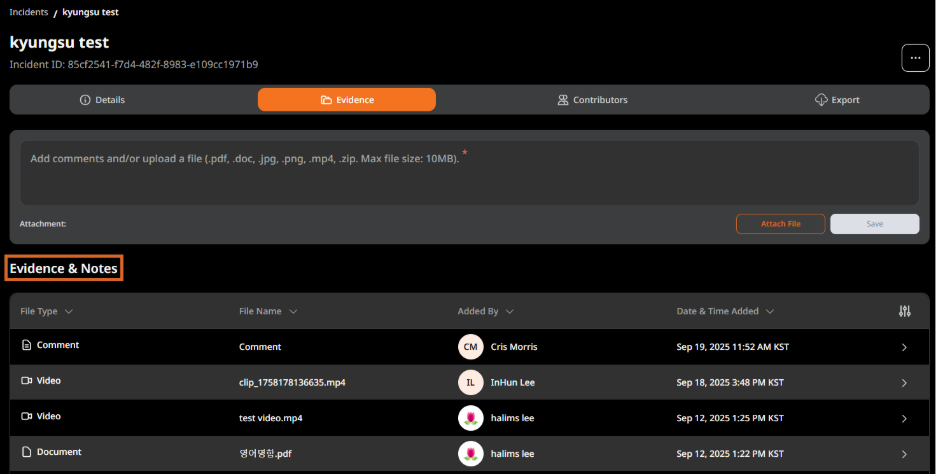Image resolution: width=936 pixels, height=474 pixels.
Task: Sort by File Type column
Action: (x=46, y=311)
